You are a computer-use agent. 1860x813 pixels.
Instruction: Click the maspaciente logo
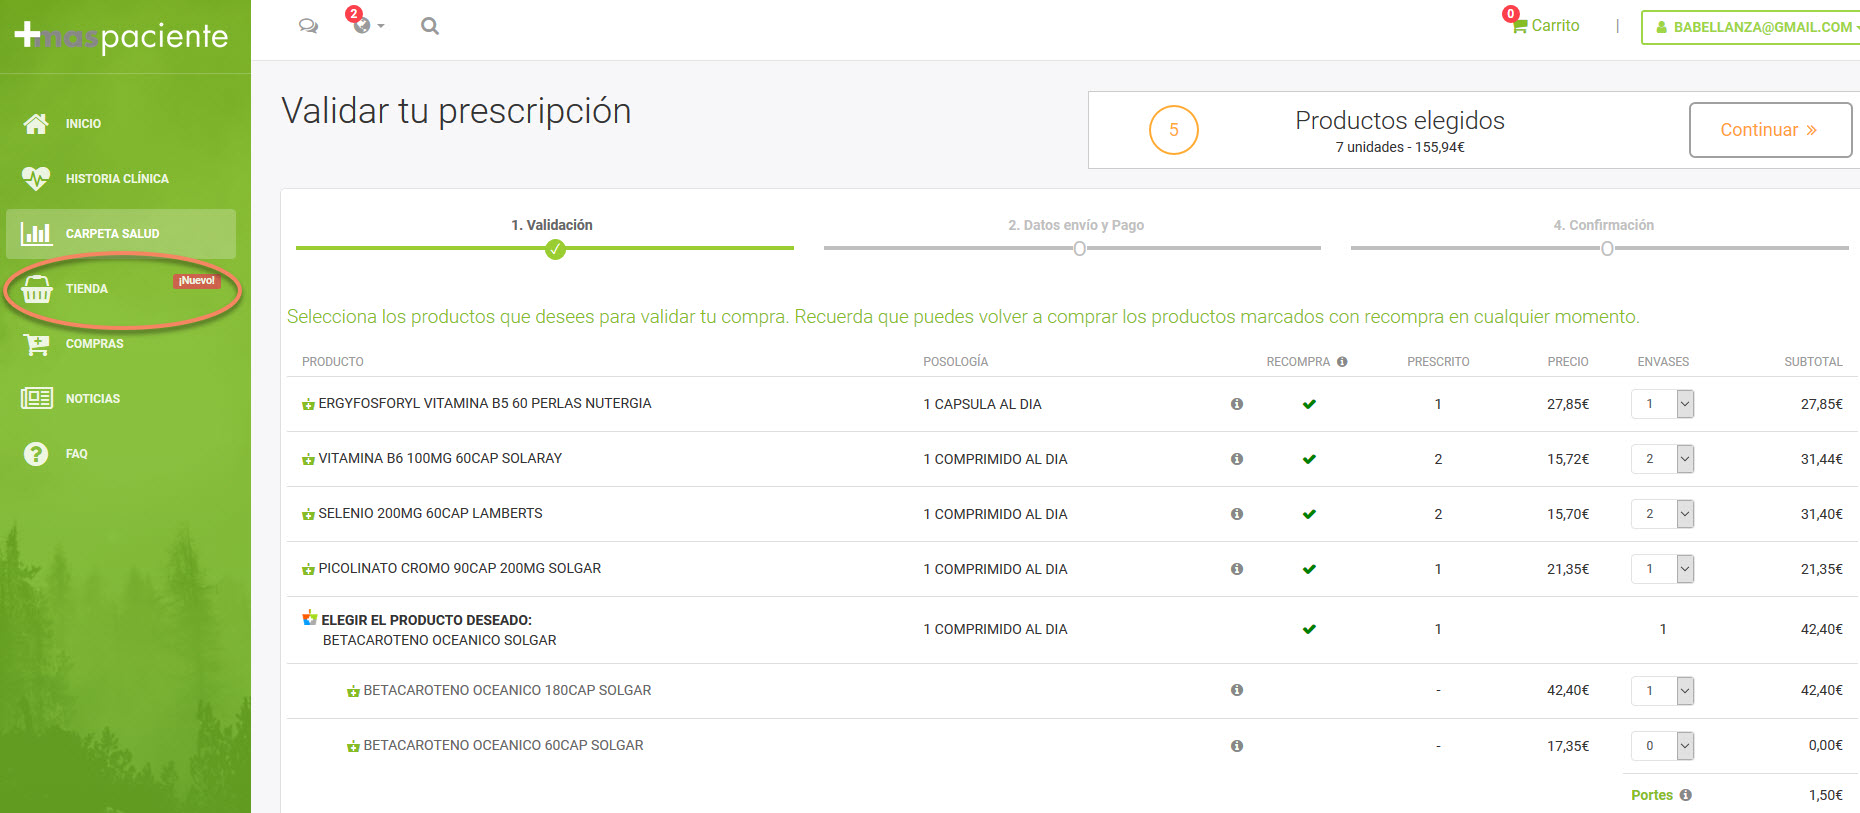pos(121,37)
